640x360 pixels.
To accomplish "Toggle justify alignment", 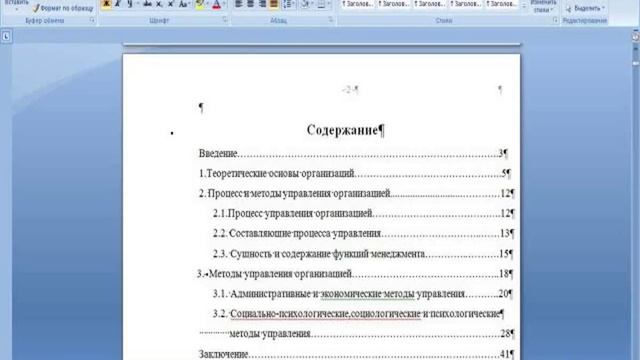I will 273,4.
